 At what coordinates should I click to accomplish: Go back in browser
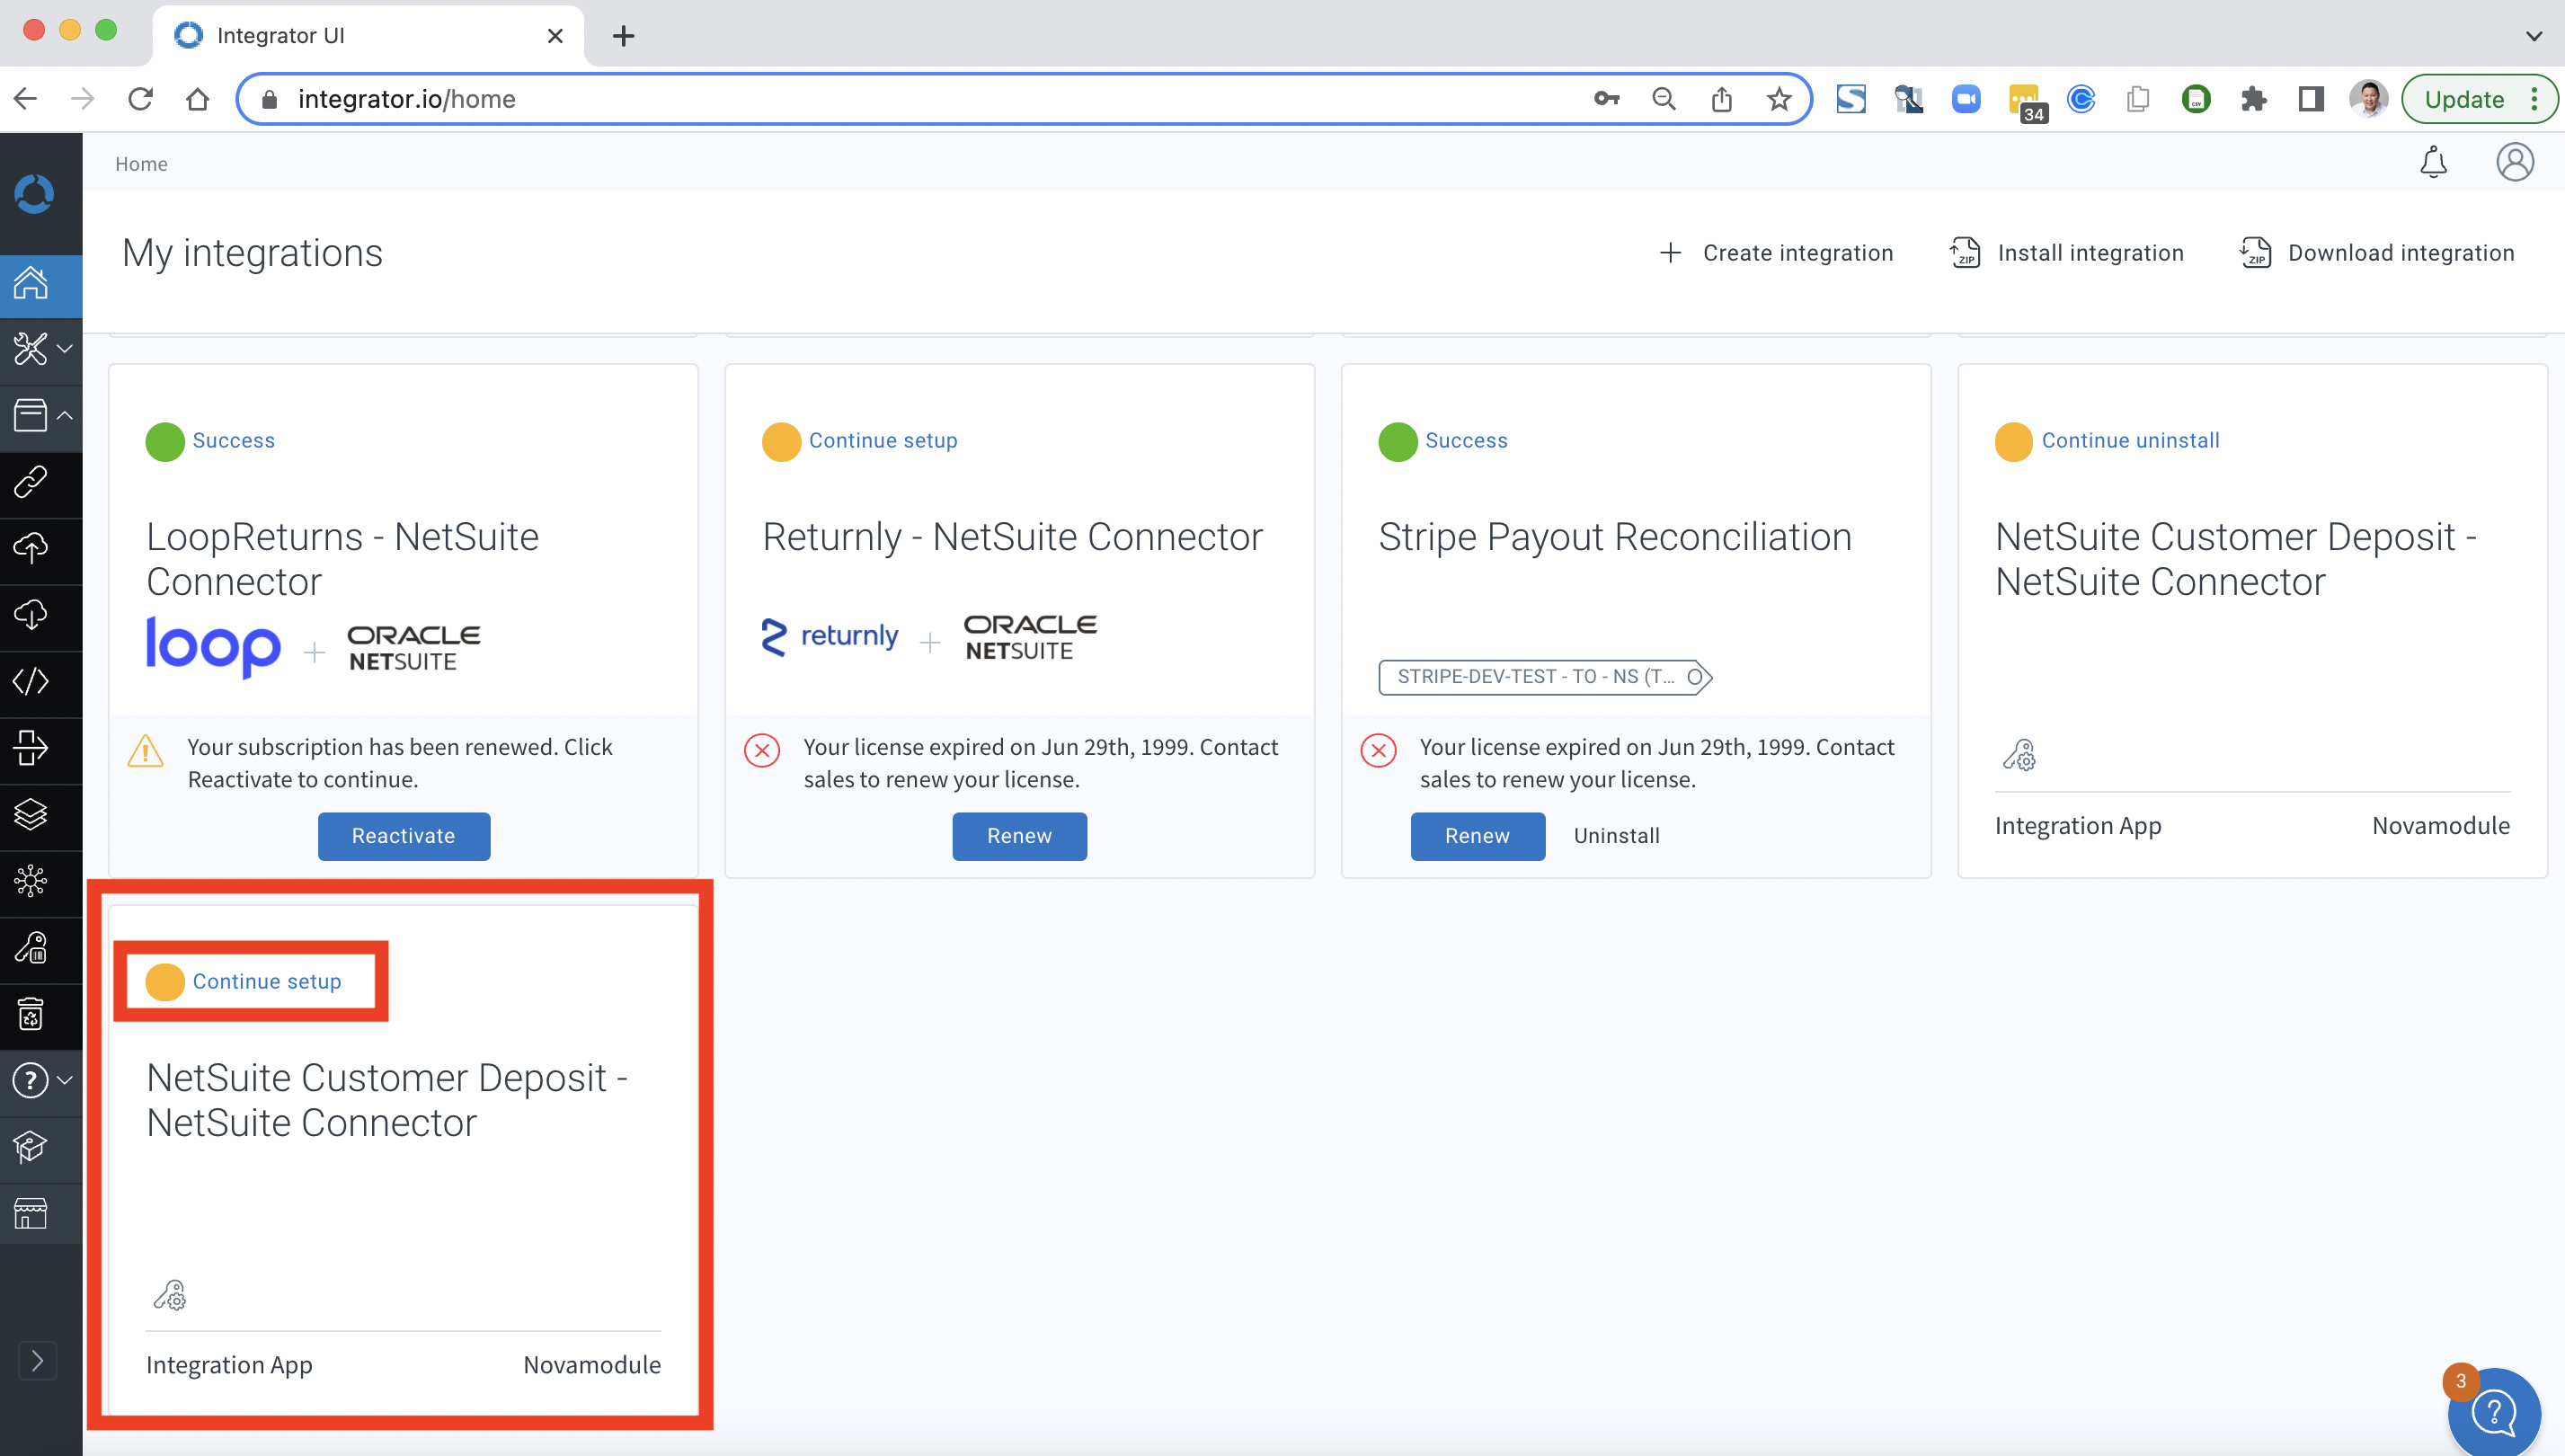click(26, 99)
